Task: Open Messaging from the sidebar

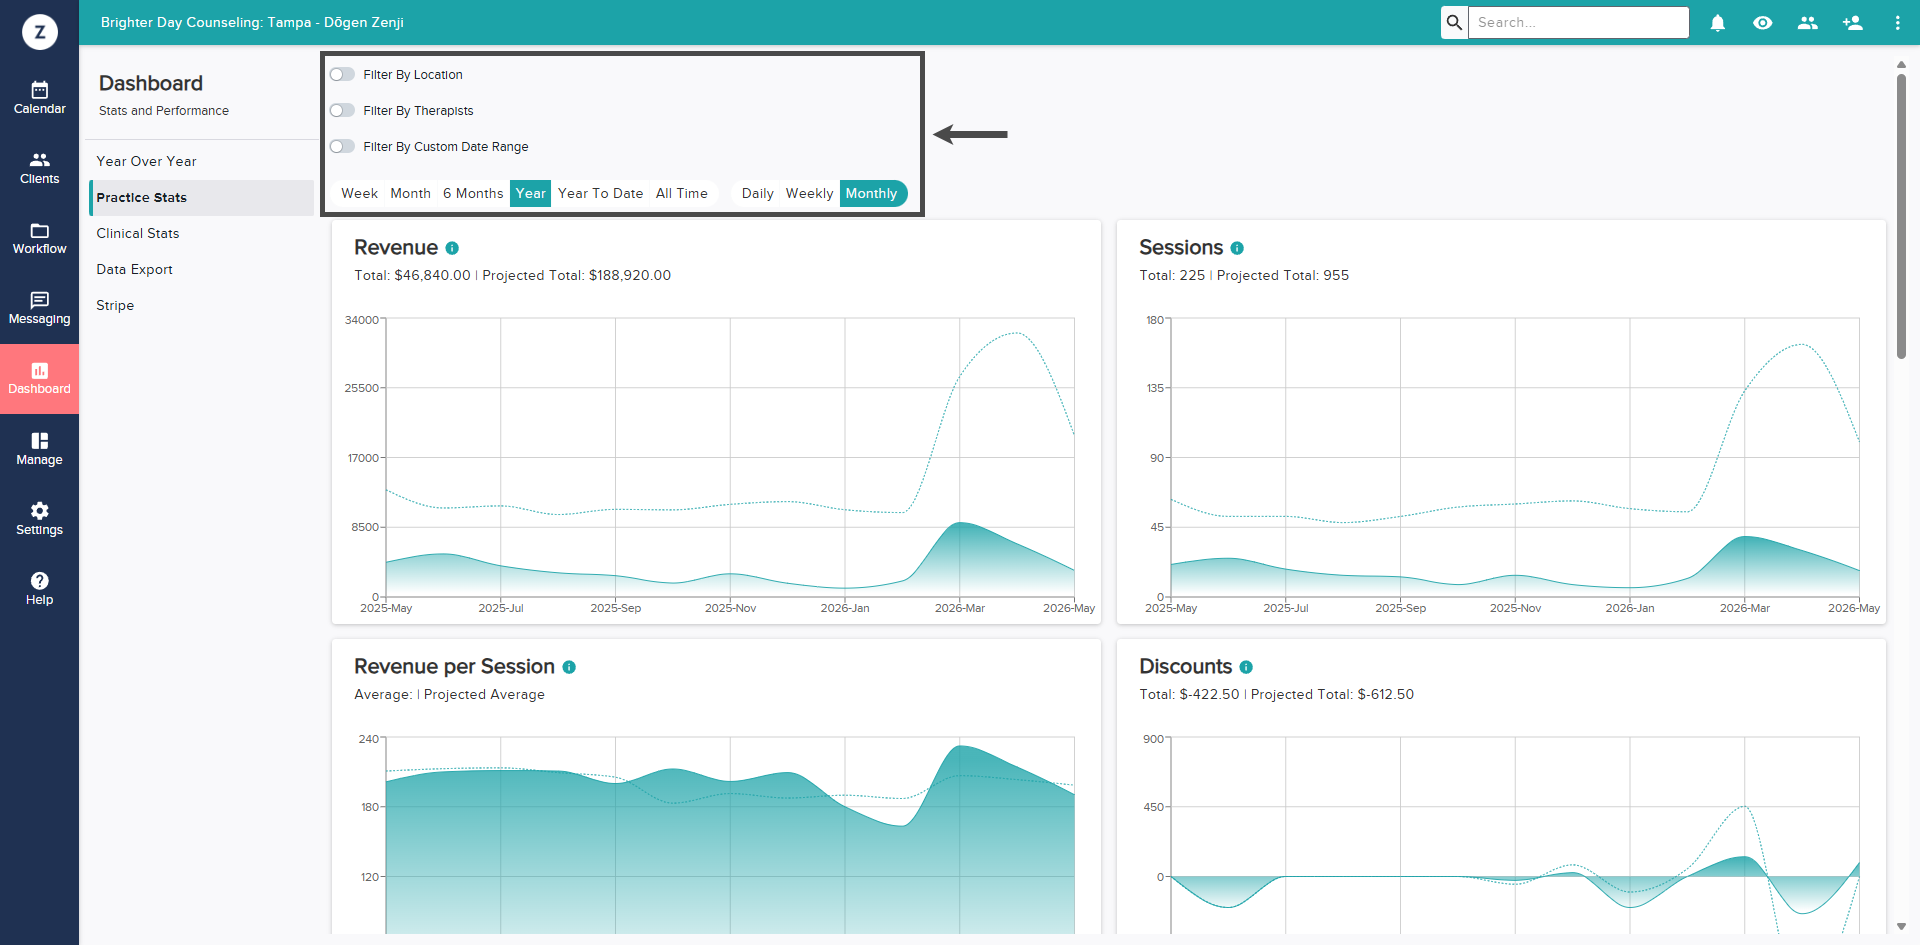Action: (x=39, y=308)
